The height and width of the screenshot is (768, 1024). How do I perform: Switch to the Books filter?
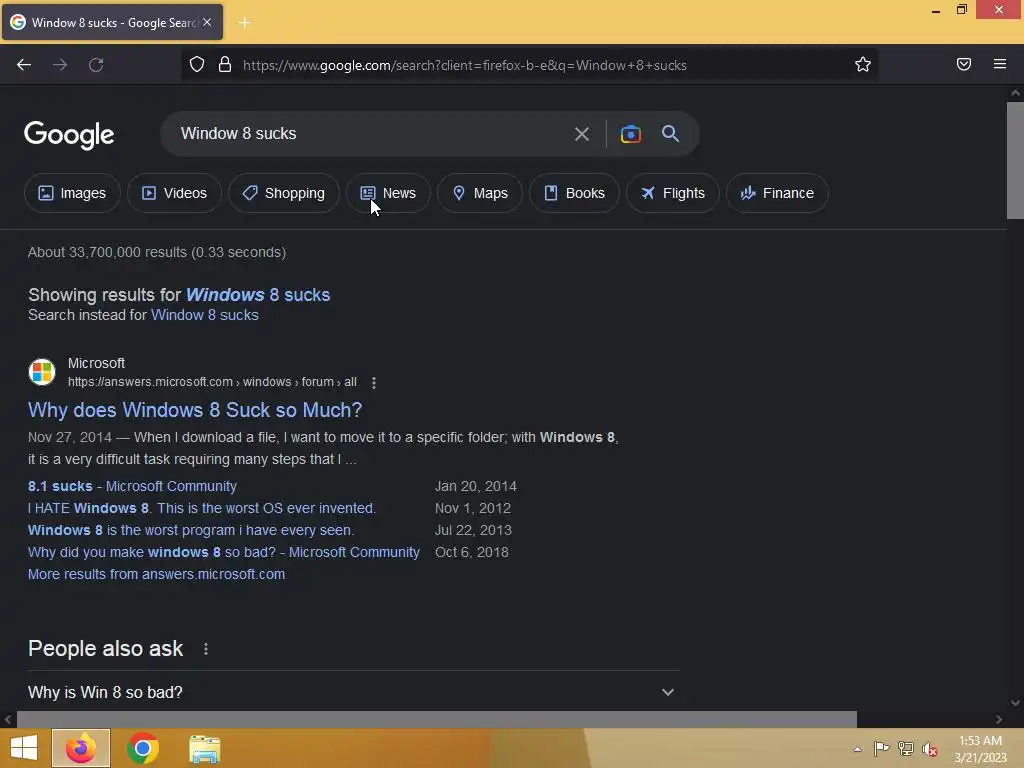coord(575,193)
